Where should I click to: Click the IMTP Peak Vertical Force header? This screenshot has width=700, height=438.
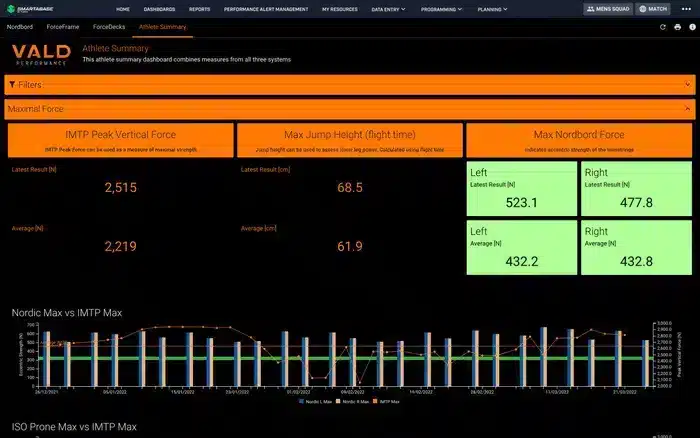click(121, 140)
